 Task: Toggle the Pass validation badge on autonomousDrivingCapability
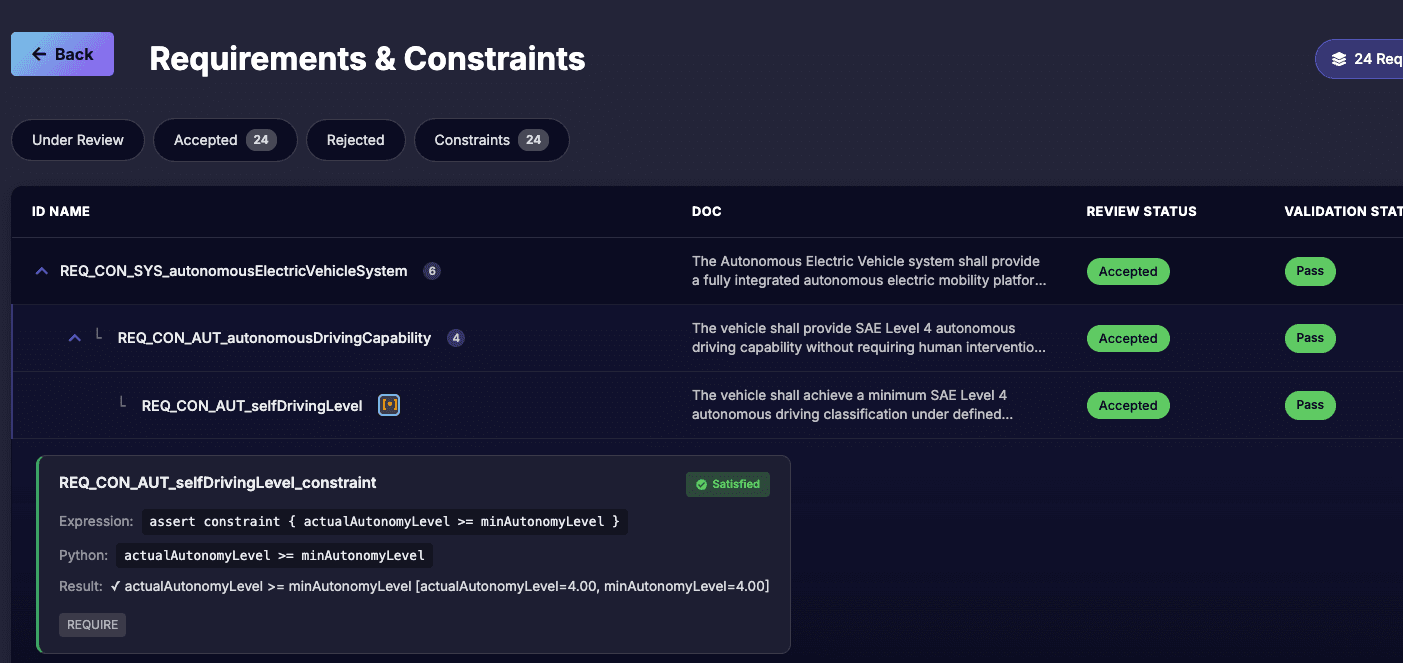[x=1310, y=338]
